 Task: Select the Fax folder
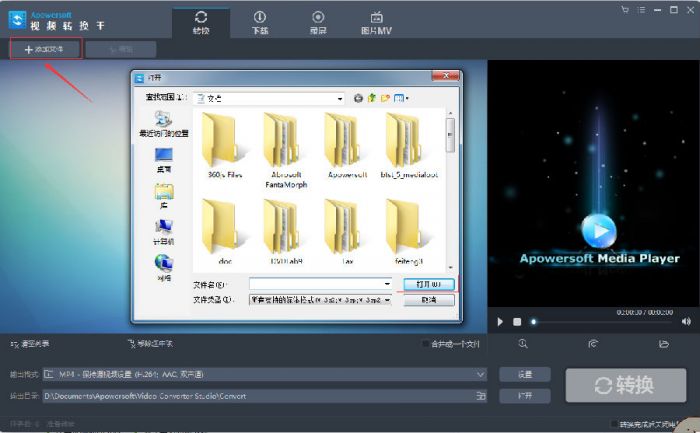[x=347, y=232]
